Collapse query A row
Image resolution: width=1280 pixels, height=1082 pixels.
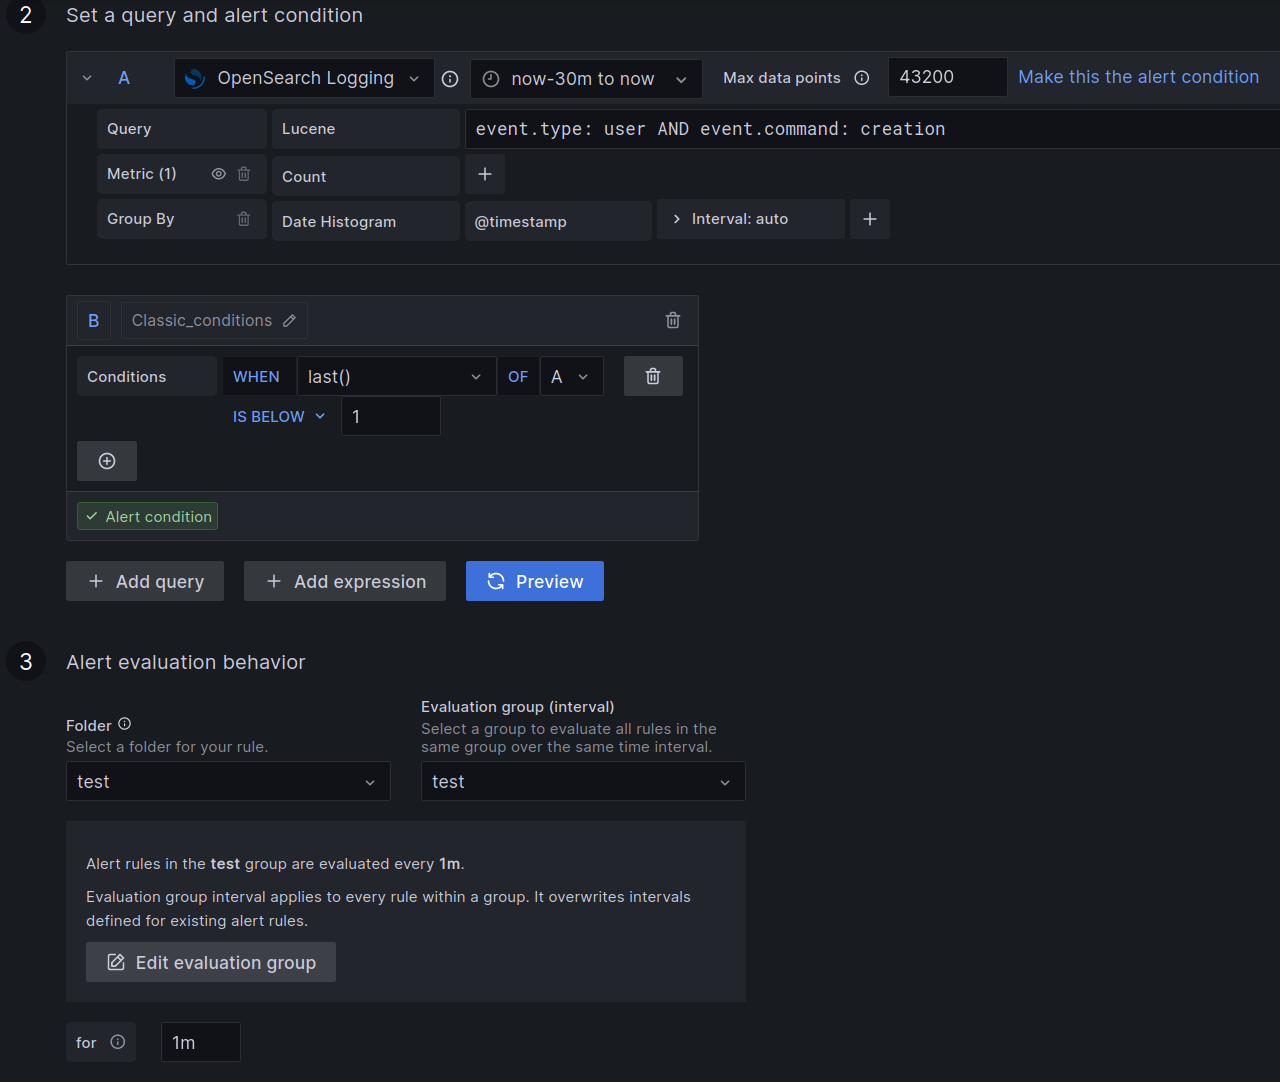pos(87,78)
